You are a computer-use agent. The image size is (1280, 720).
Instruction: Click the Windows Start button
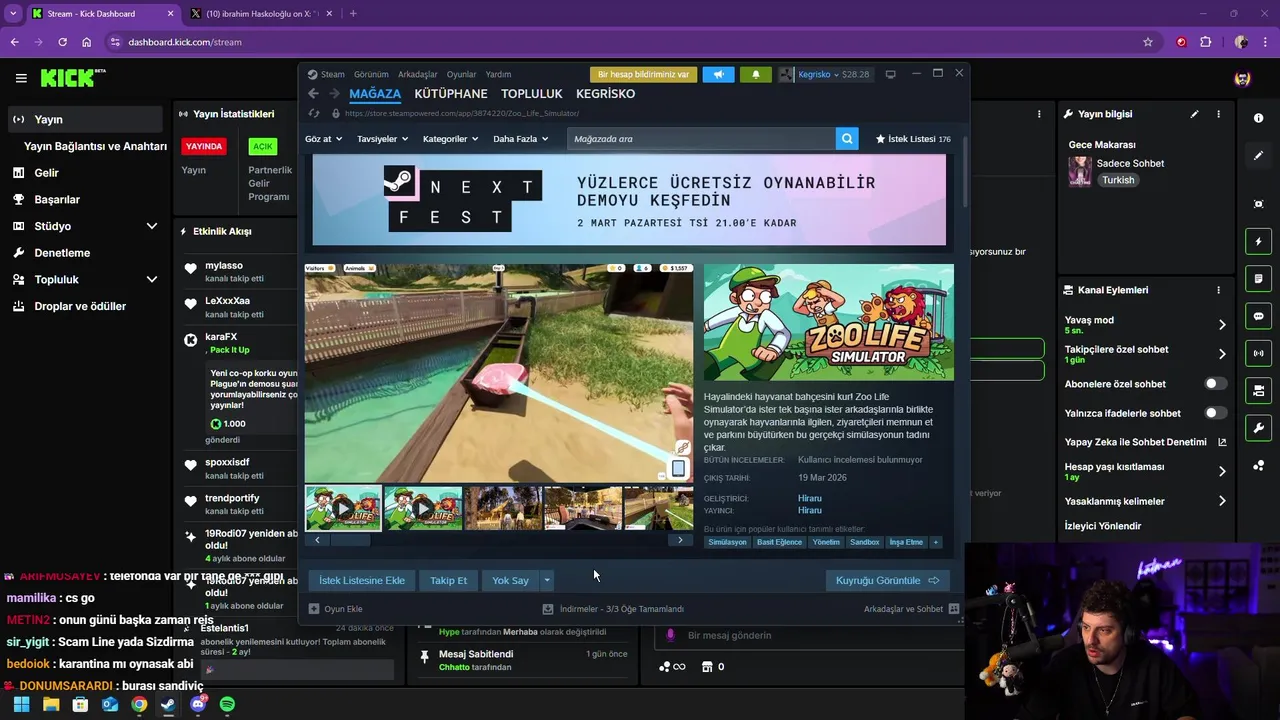[x=22, y=704]
